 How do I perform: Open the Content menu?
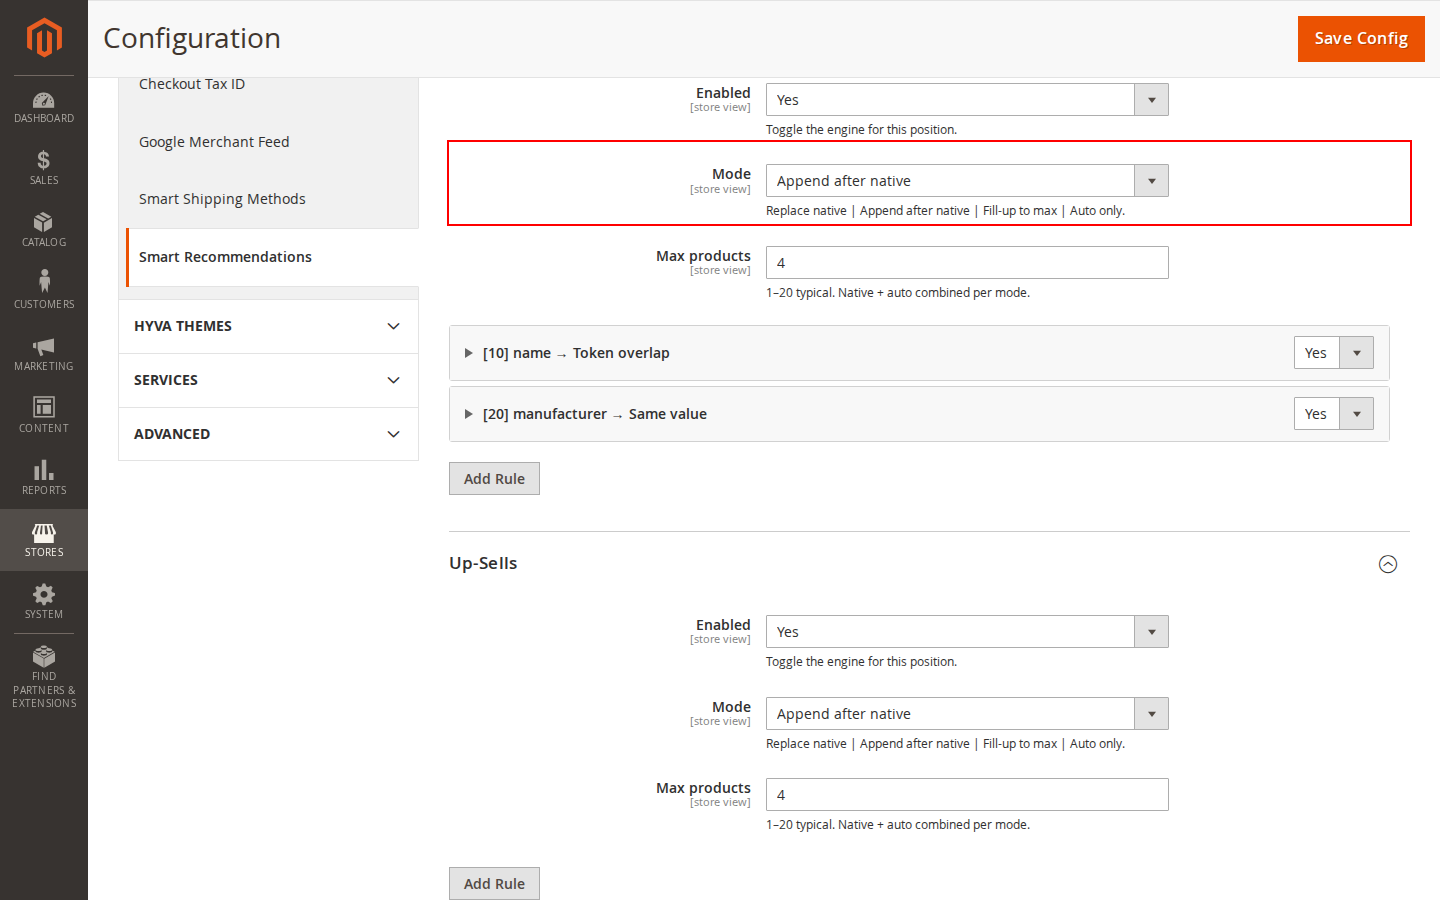[x=44, y=416]
